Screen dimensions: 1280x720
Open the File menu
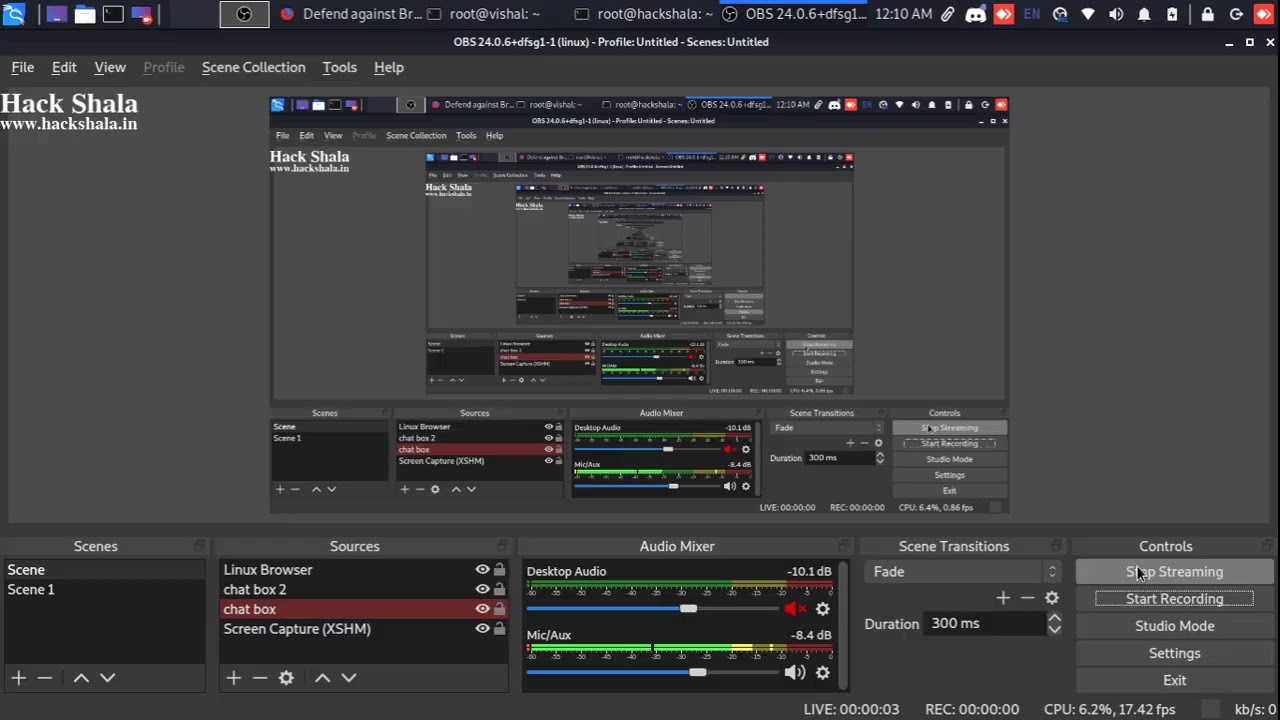click(22, 67)
